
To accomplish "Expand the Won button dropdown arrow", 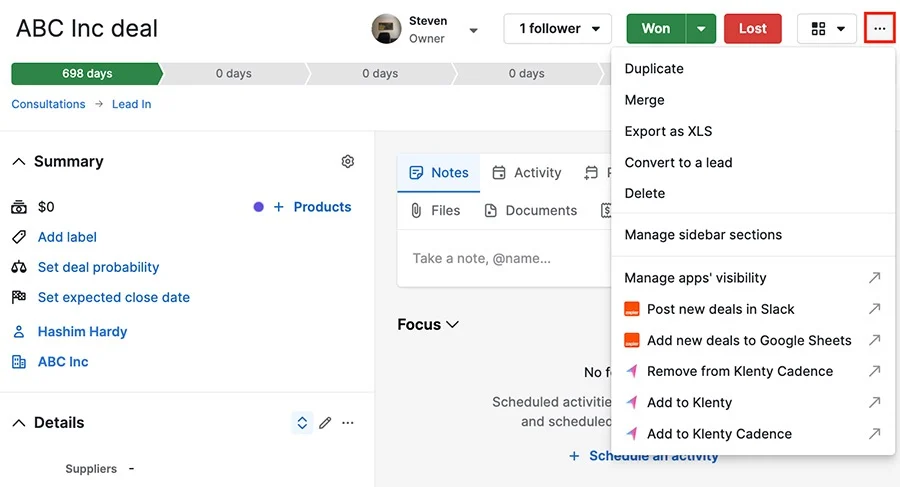I will click(x=701, y=29).
